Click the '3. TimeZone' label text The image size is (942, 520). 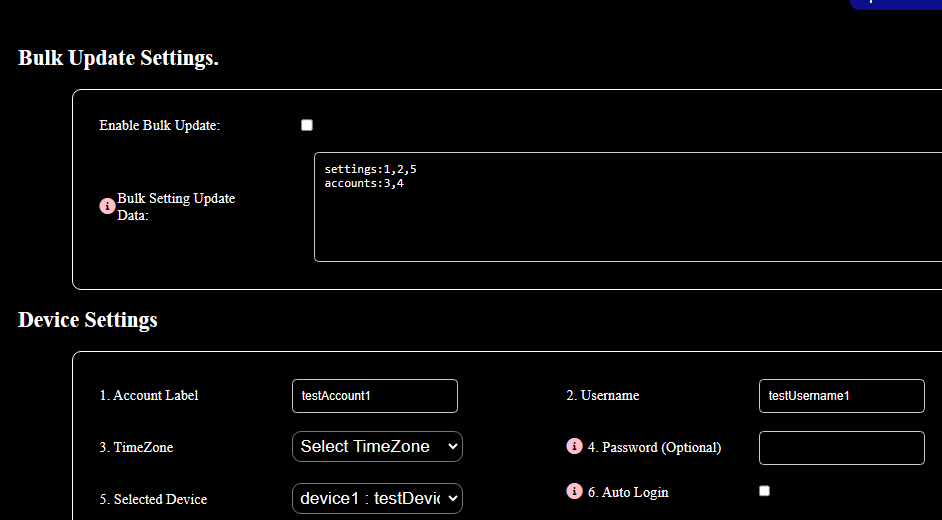click(x=136, y=447)
